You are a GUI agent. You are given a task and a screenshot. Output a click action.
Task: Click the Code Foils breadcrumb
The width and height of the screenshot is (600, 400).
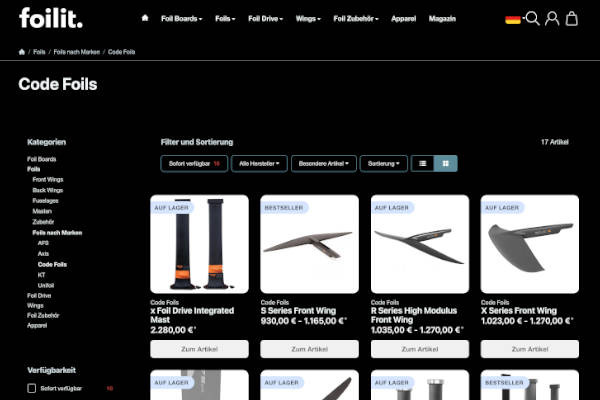(121, 52)
